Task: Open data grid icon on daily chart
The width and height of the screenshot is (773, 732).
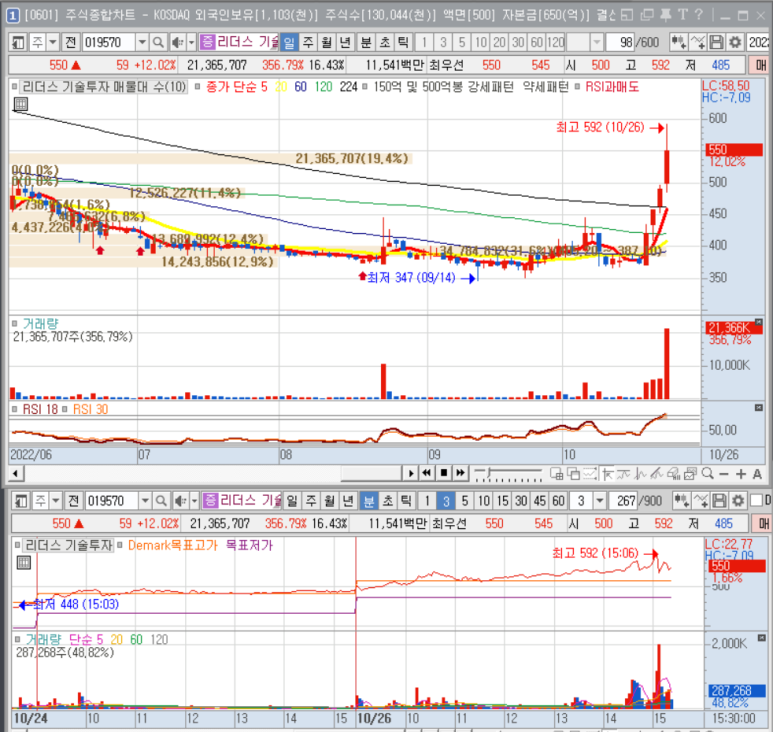Action: [x=21, y=104]
